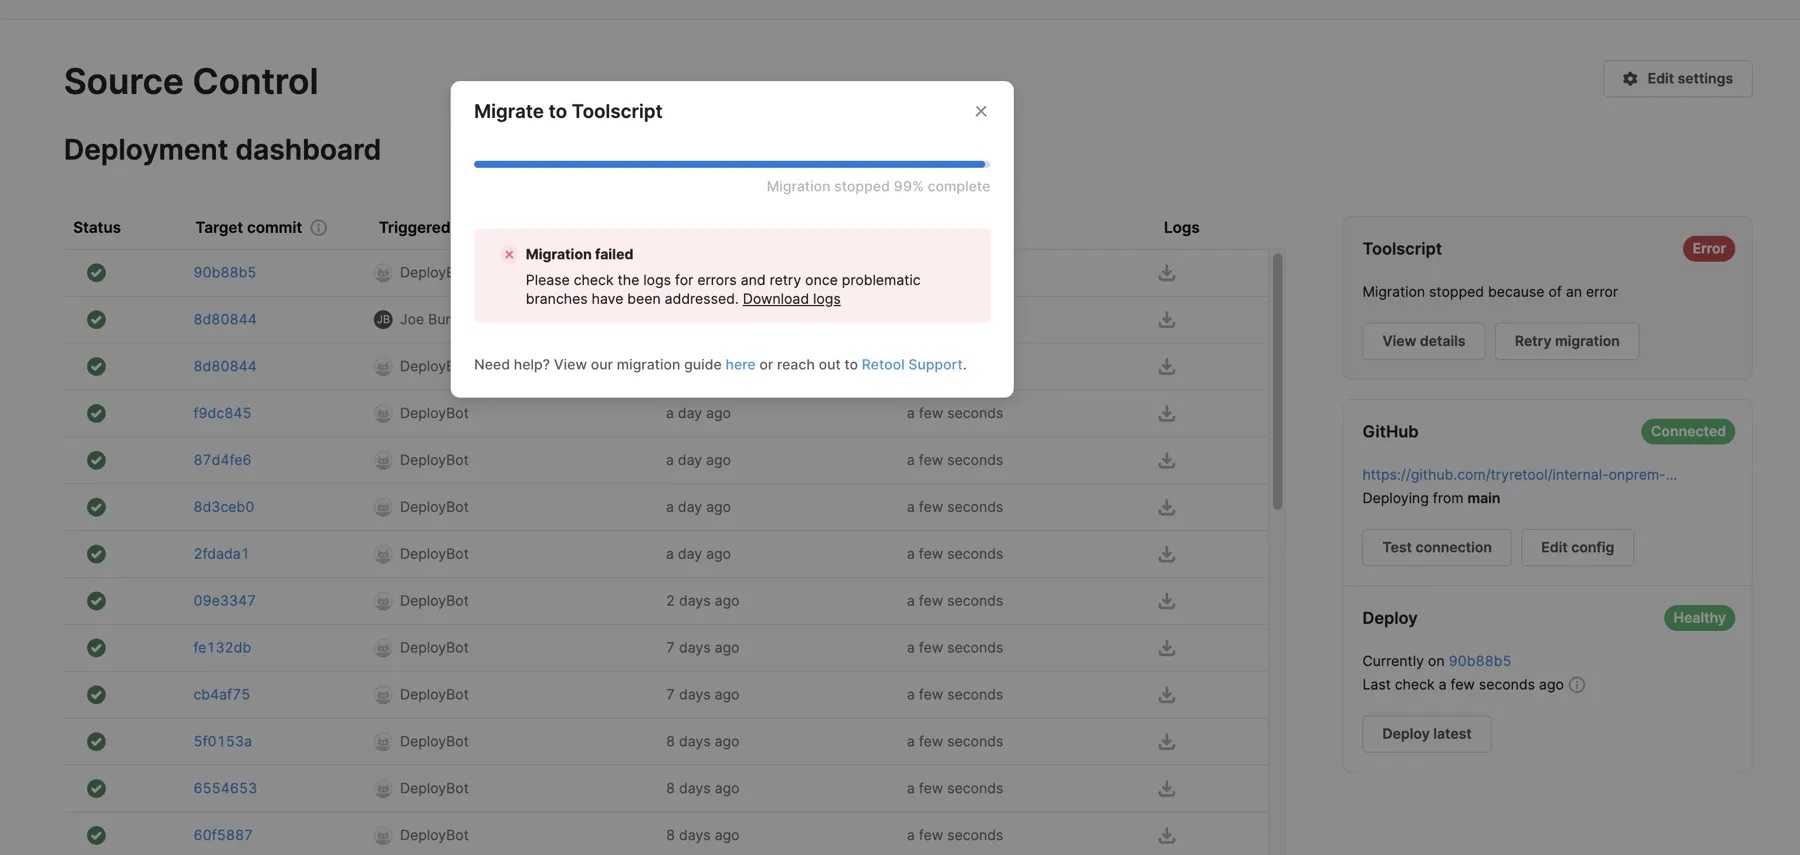Open the migration guide 'here' link
1800x855 pixels.
click(x=740, y=364)
